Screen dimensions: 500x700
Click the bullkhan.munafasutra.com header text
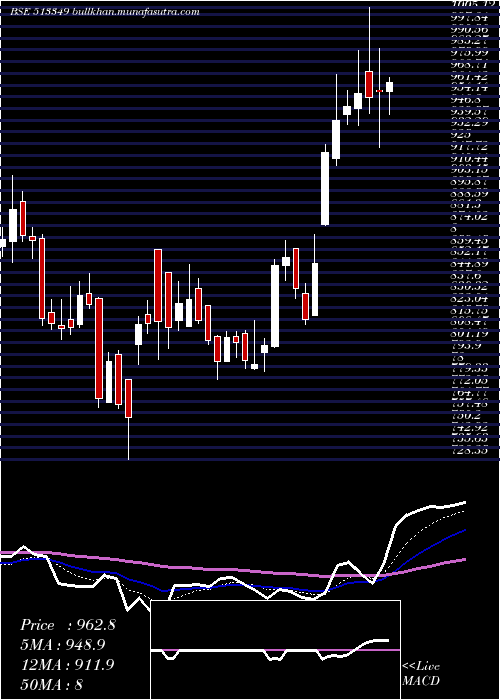pos(136,12)
